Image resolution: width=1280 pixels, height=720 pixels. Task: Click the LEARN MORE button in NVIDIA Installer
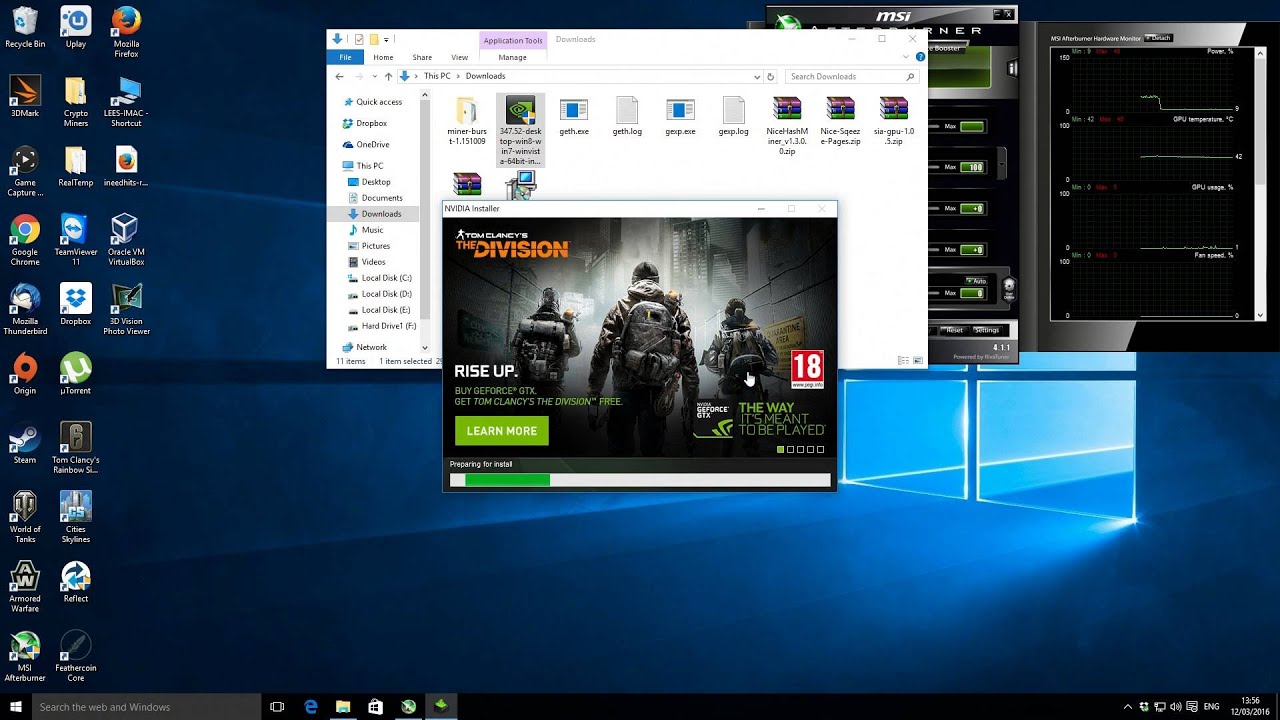point(501,431)
